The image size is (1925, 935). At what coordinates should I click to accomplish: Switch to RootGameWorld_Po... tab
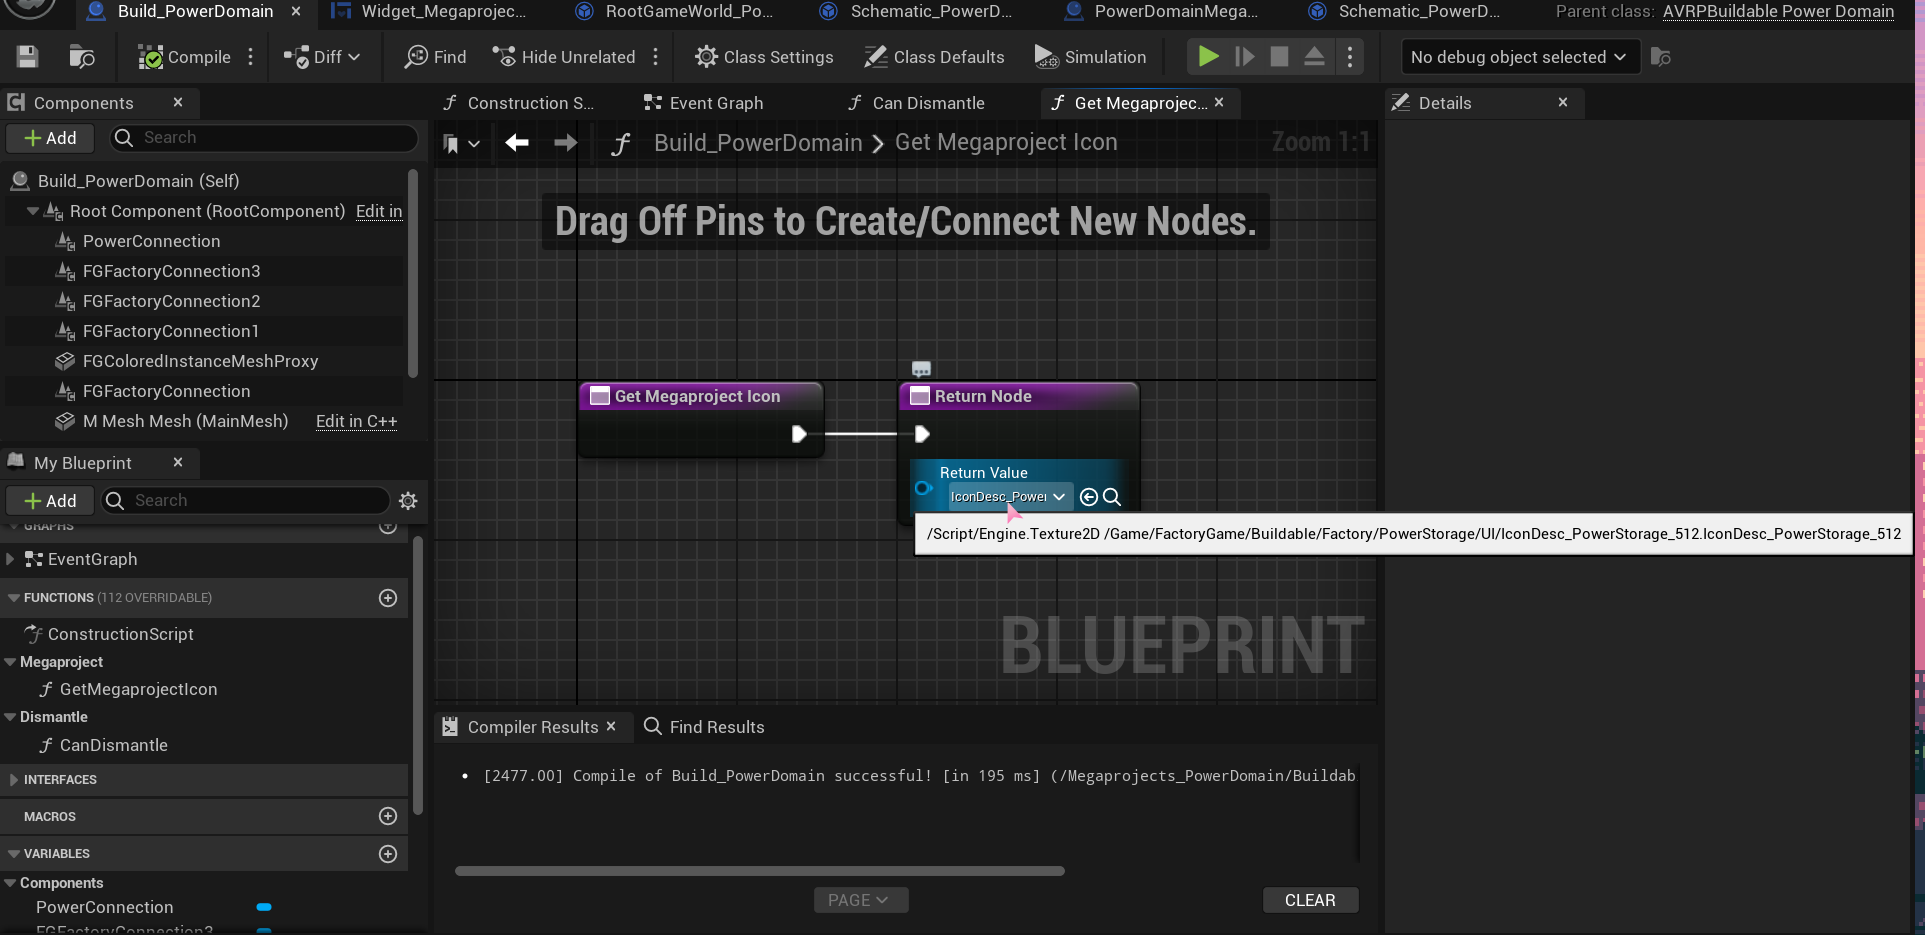click(675, 11)
